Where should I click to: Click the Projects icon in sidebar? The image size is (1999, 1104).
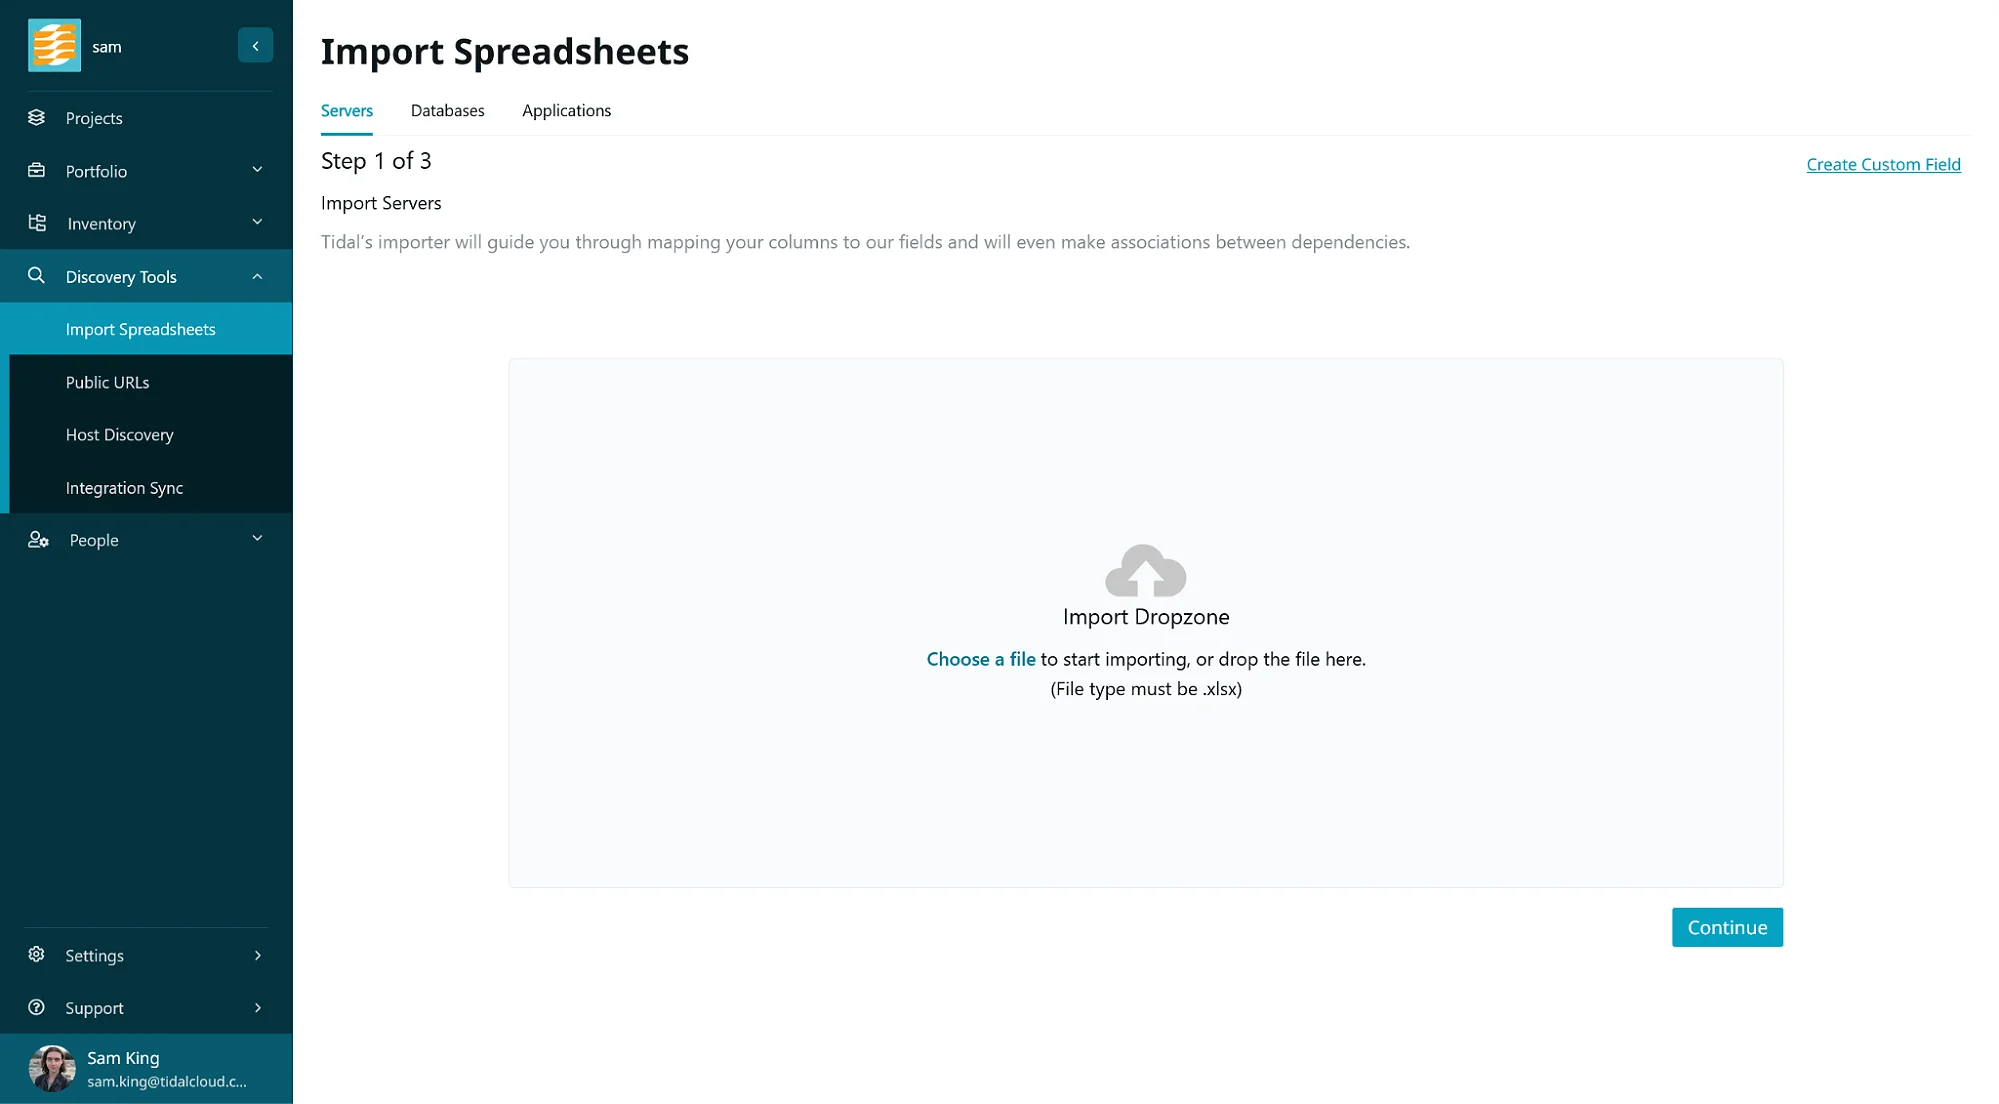37,117
